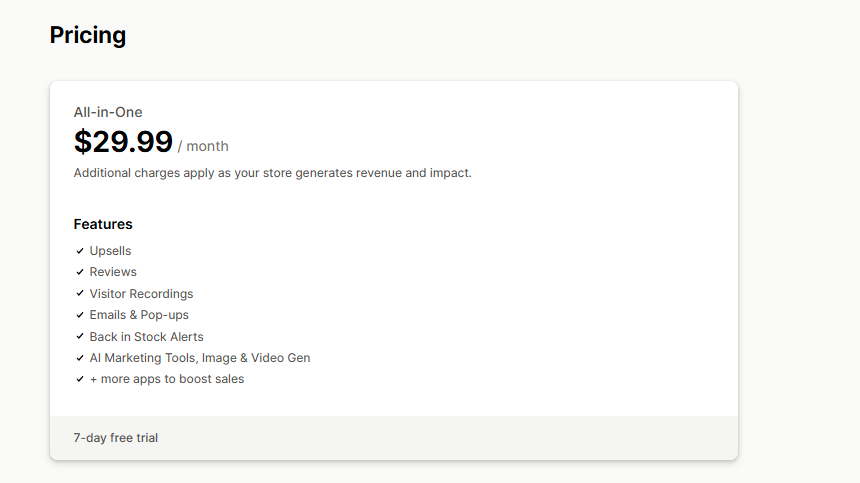
Task: Select the Upsells feature text
Action: [110, 251]
